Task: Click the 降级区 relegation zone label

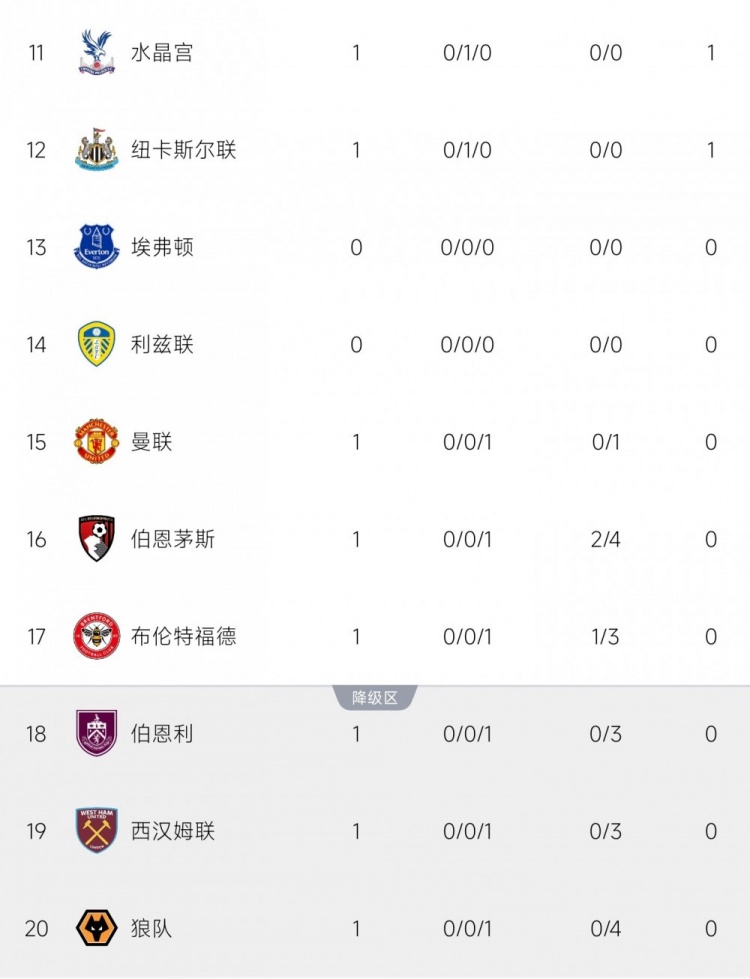Action: pyautogui.click(x=375, y=698)
